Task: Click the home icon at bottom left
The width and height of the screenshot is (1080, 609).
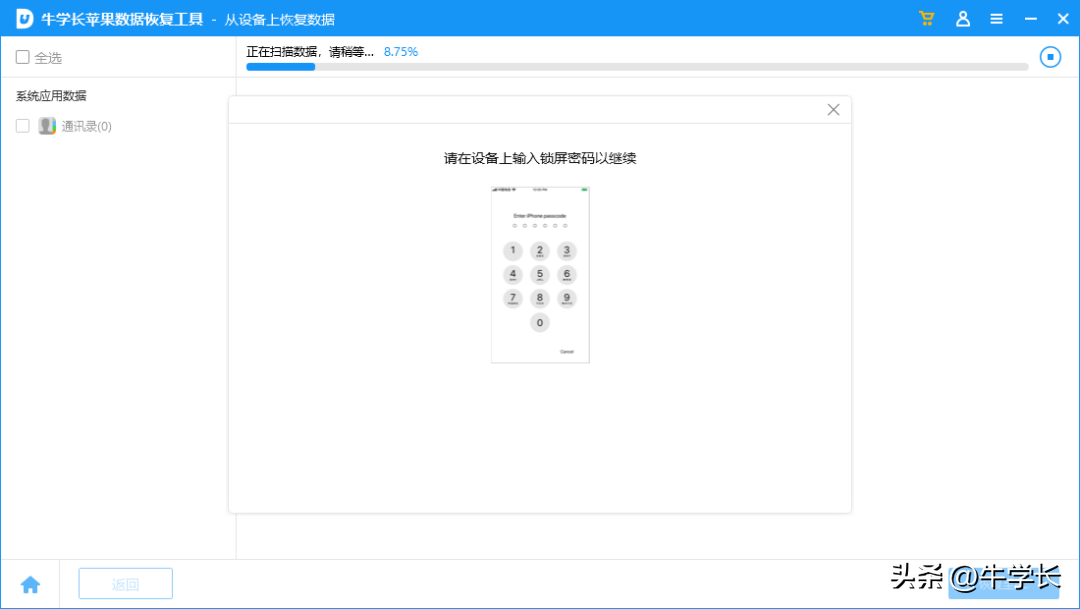Action: click(x=31, y=583)
